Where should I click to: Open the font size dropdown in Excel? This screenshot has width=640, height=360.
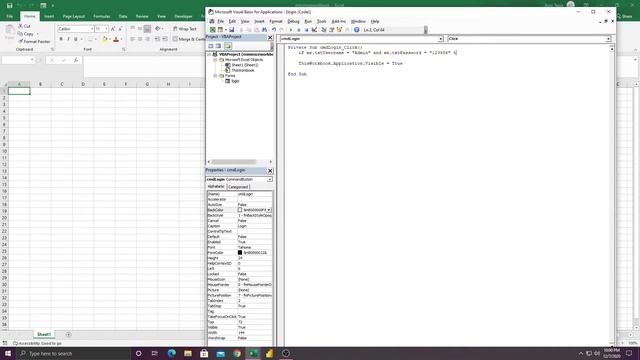(x=107, y=29)
